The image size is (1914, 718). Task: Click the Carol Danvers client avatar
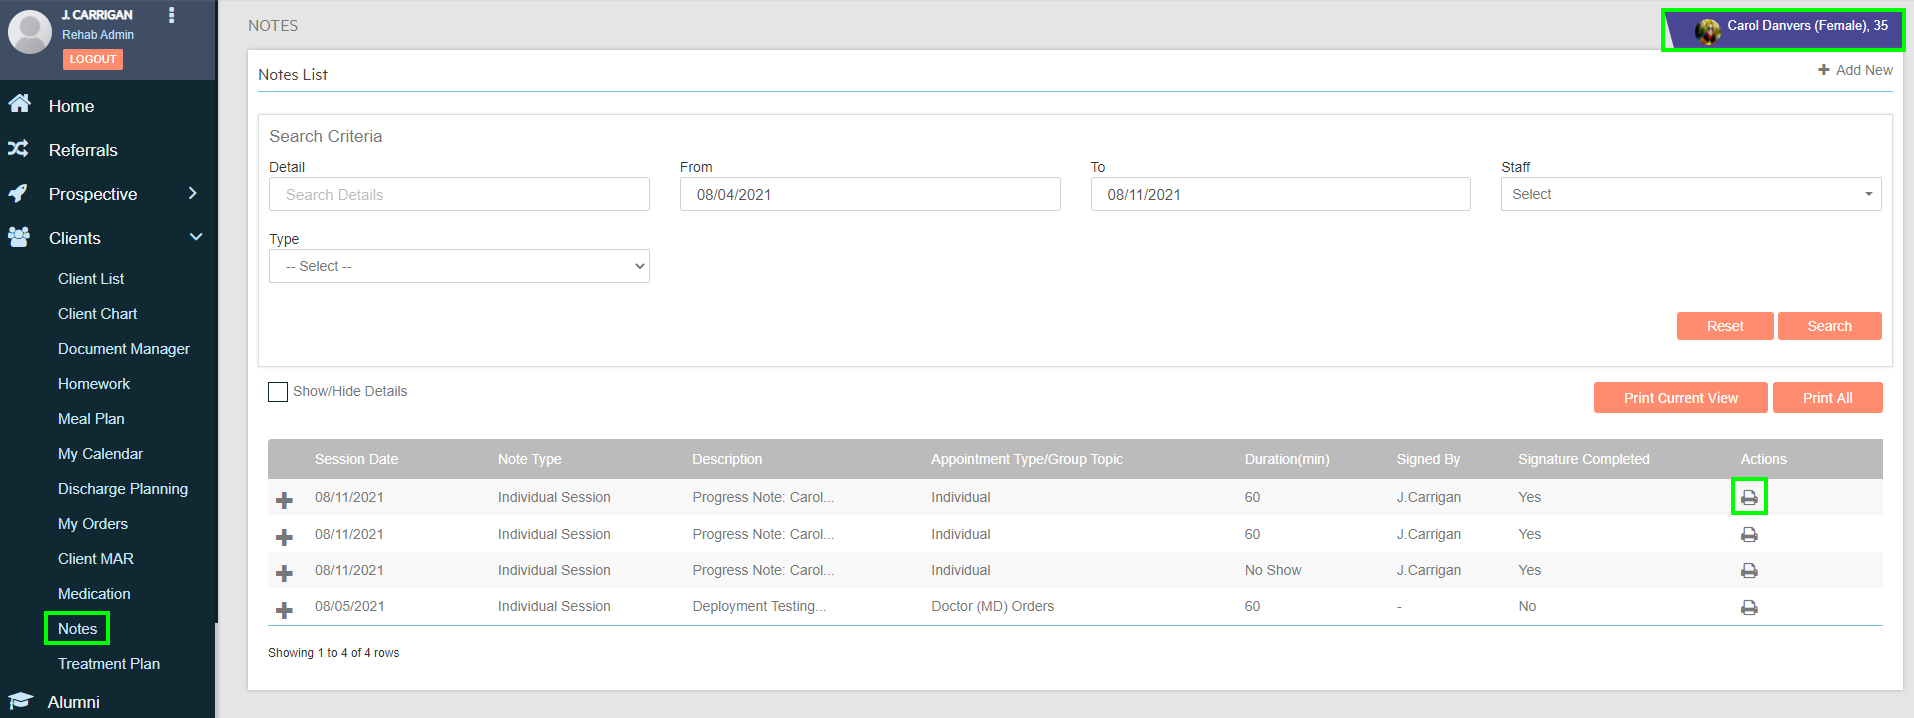point(1707,30)
